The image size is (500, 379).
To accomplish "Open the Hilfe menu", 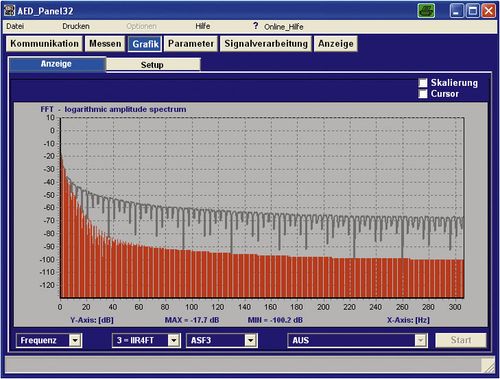I will pyautogui.click(x=203, y=26).
